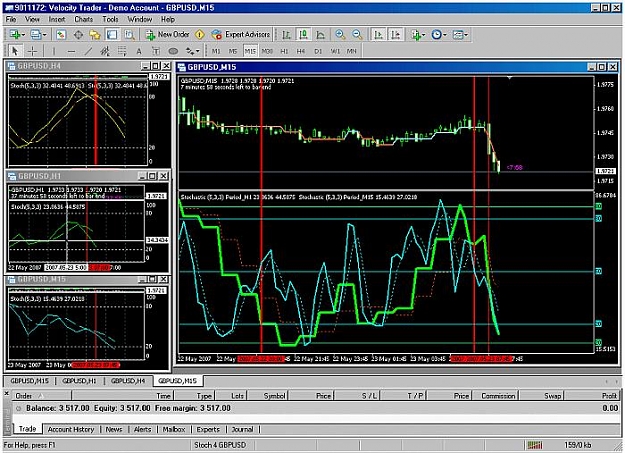Select the text 'A' drawing tool
The image size is (625, 453).
(139, 51)
